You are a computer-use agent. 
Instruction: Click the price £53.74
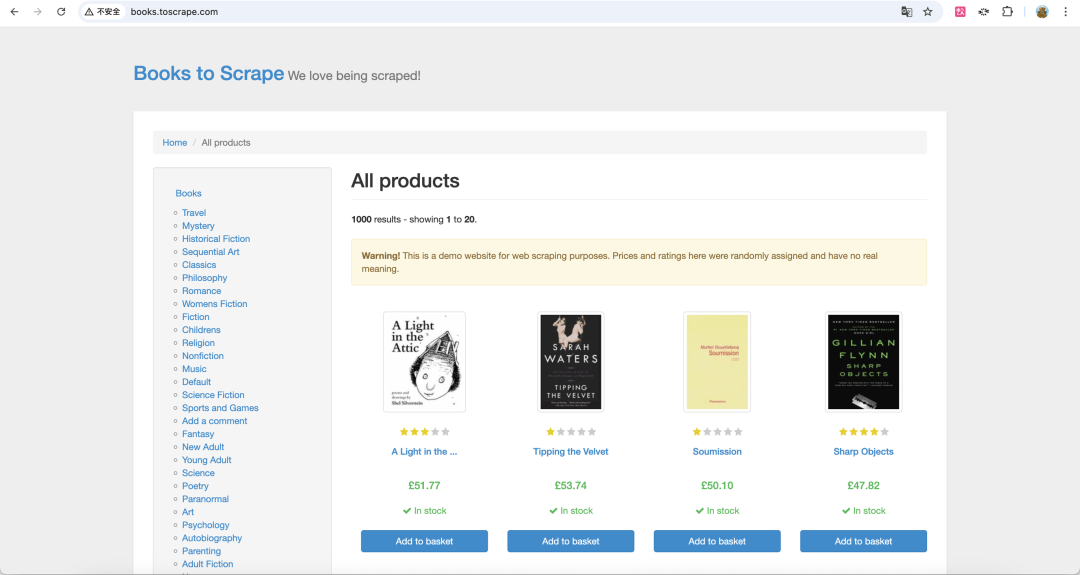(x=571, y=485)
